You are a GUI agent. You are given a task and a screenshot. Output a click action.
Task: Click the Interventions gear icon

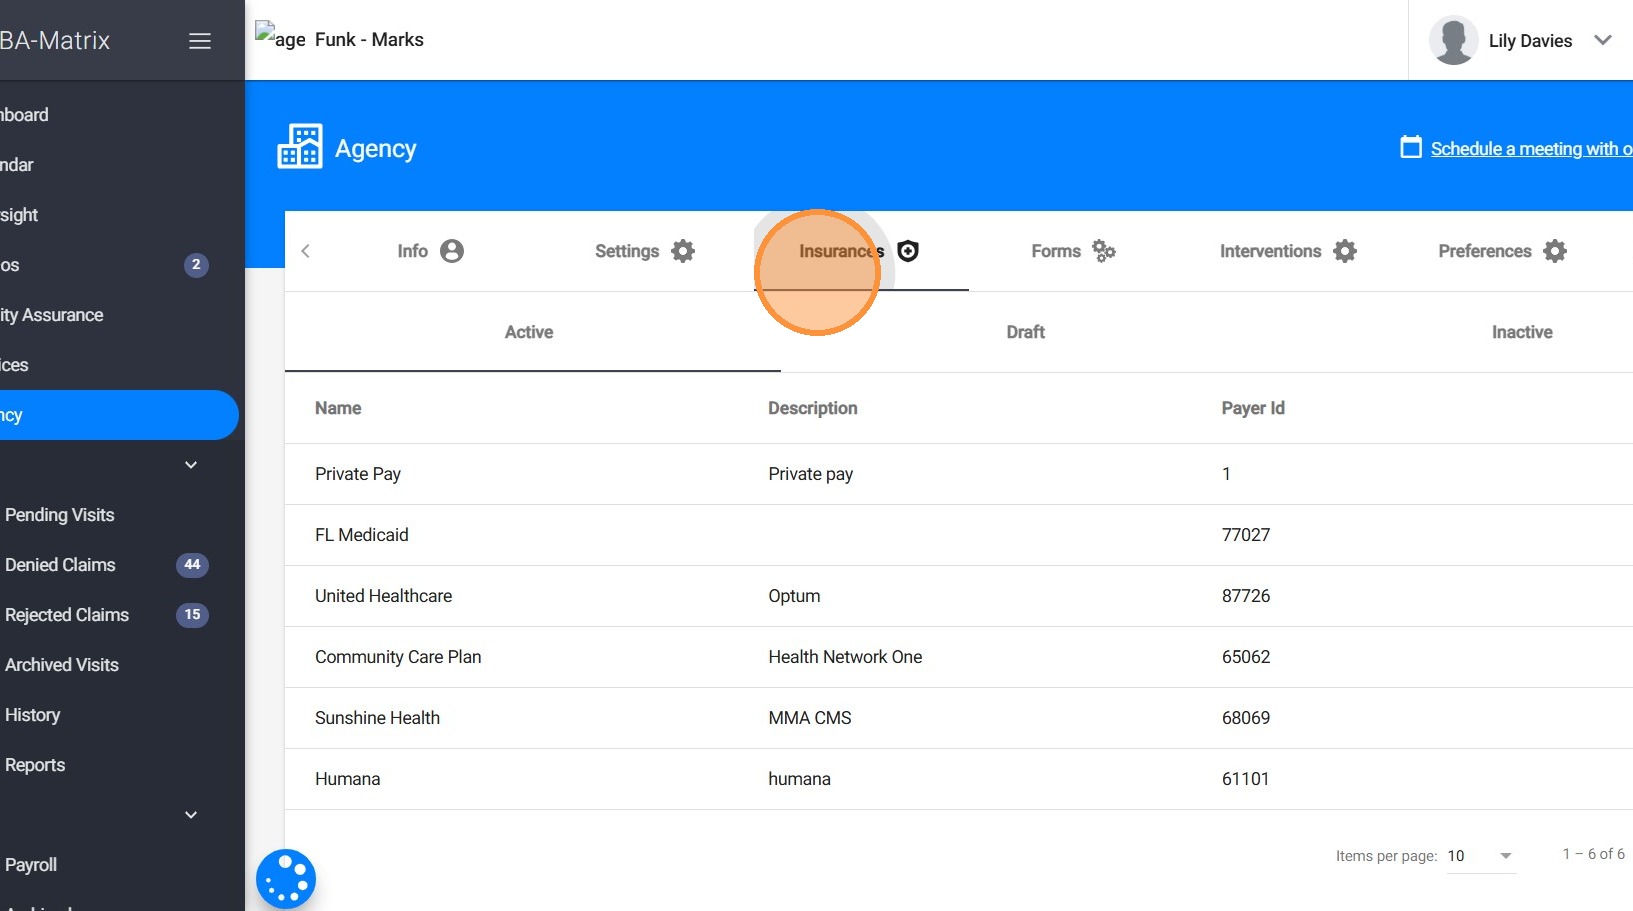pos(1345,251)
